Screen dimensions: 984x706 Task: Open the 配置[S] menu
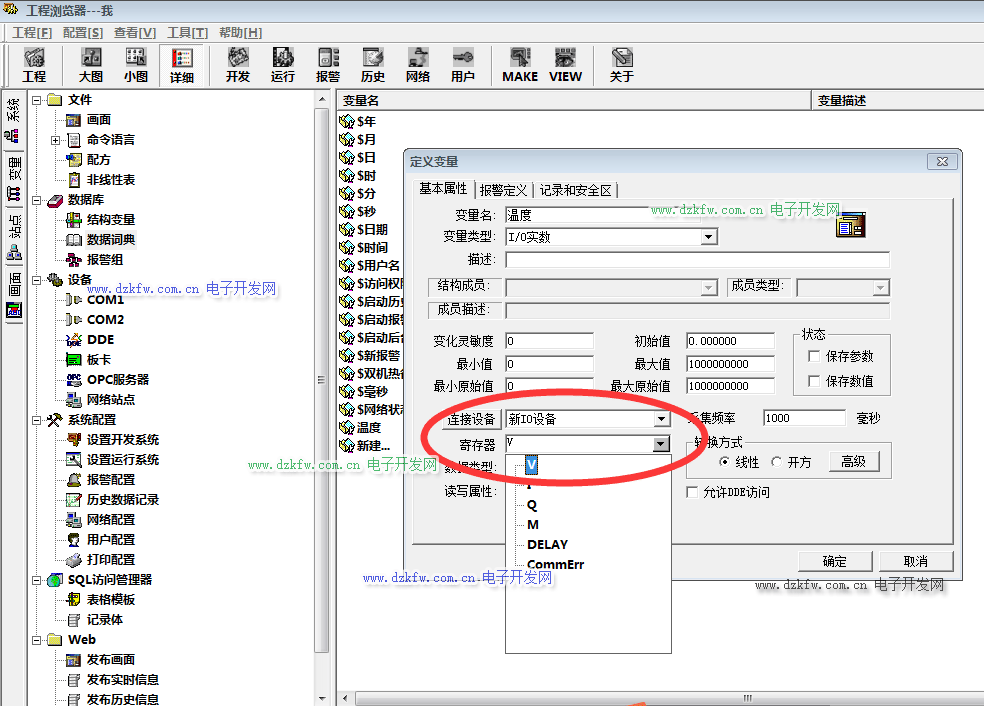[x=82, y=32]
